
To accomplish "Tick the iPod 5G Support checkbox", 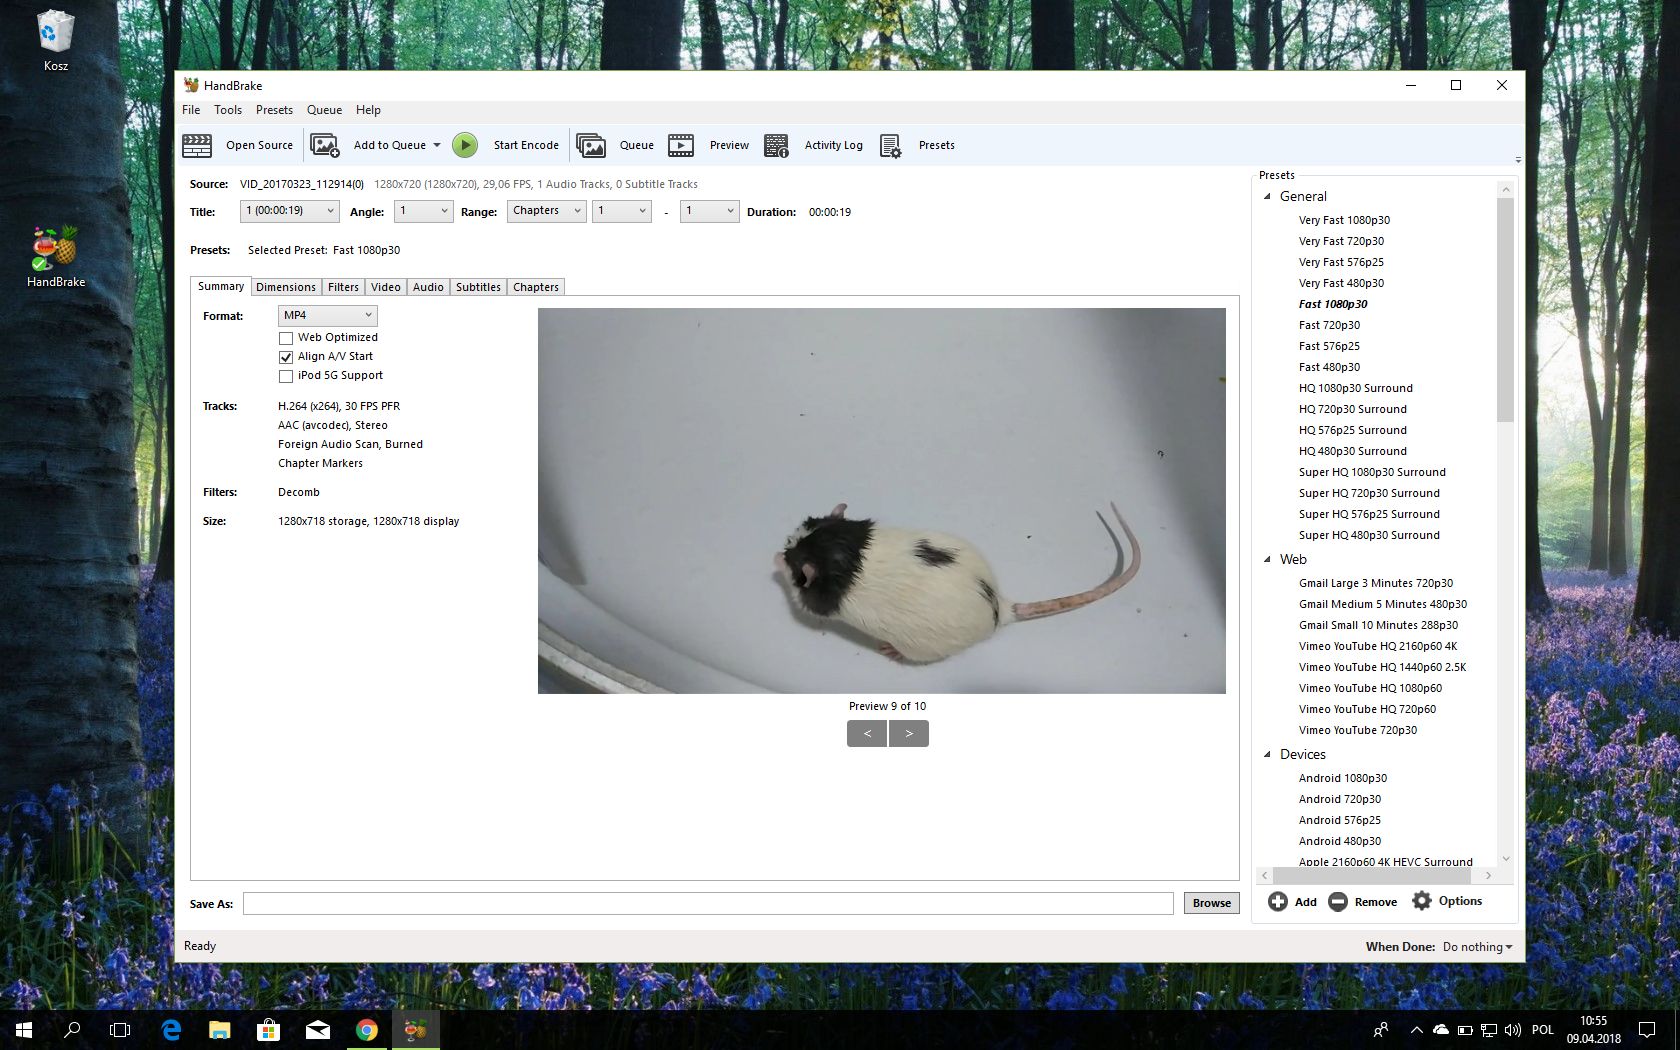I will [286, 376].
